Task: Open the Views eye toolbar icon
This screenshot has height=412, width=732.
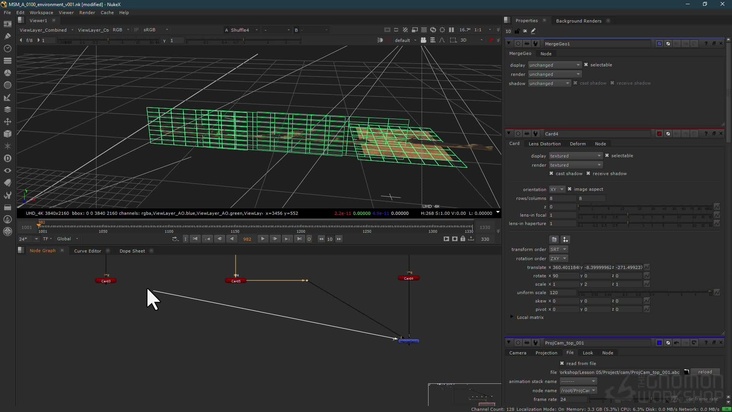Action: point(7,171)
